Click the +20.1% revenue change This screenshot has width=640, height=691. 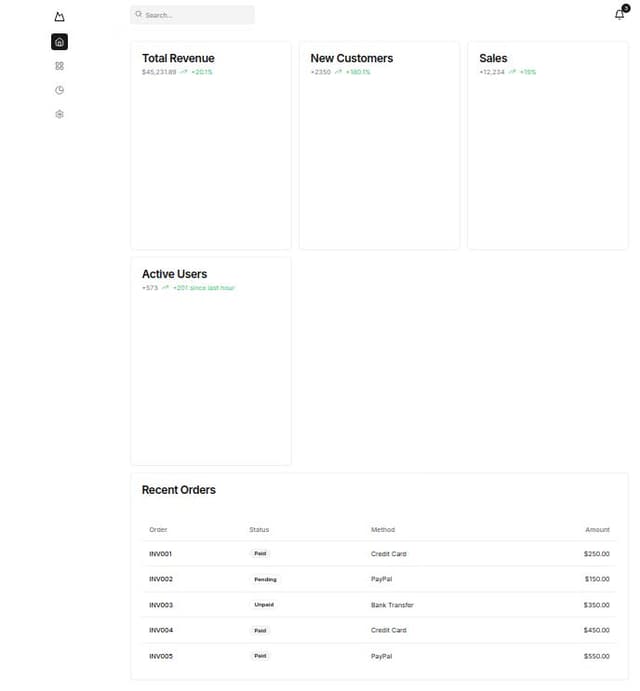202,72
